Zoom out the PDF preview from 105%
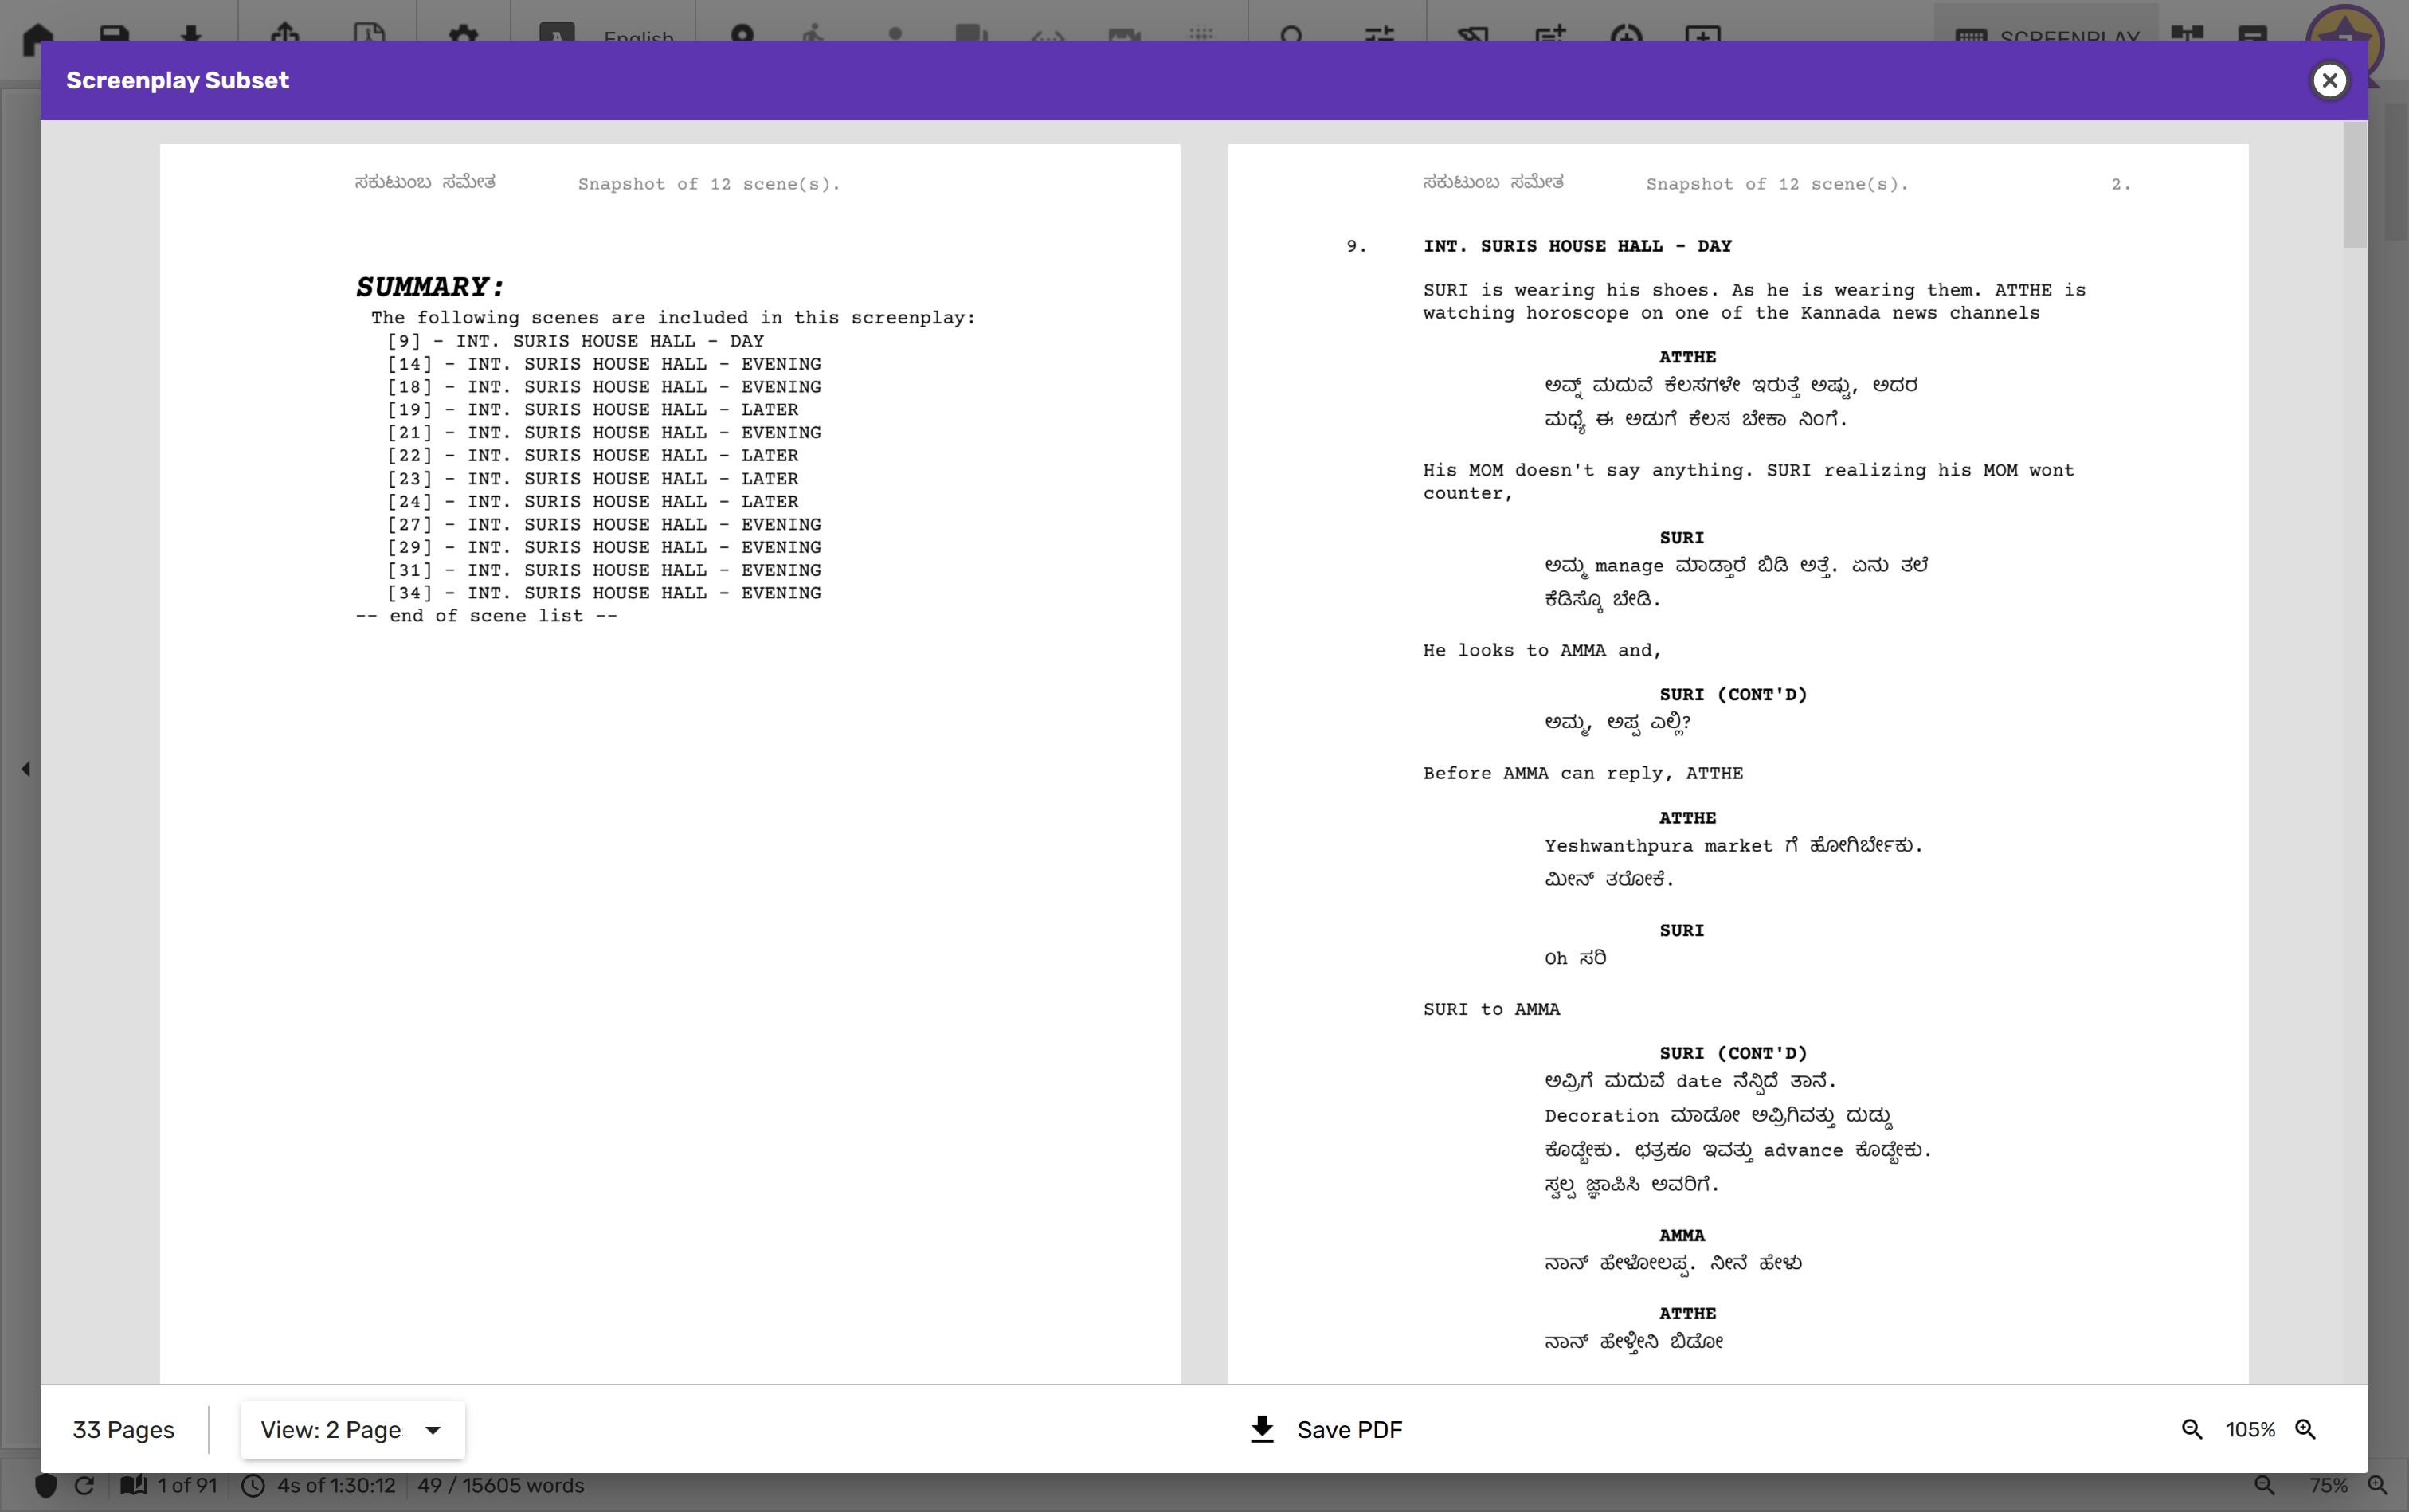The image size is (2409, 1512). (x=2191, y=1429)
